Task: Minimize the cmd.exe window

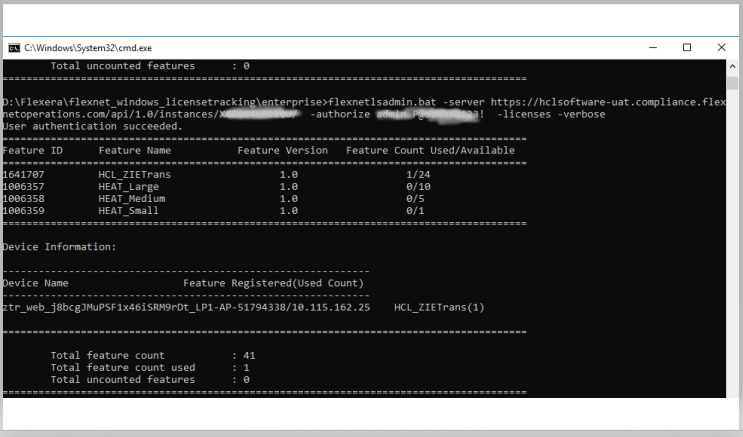Action: click(653, 47)
